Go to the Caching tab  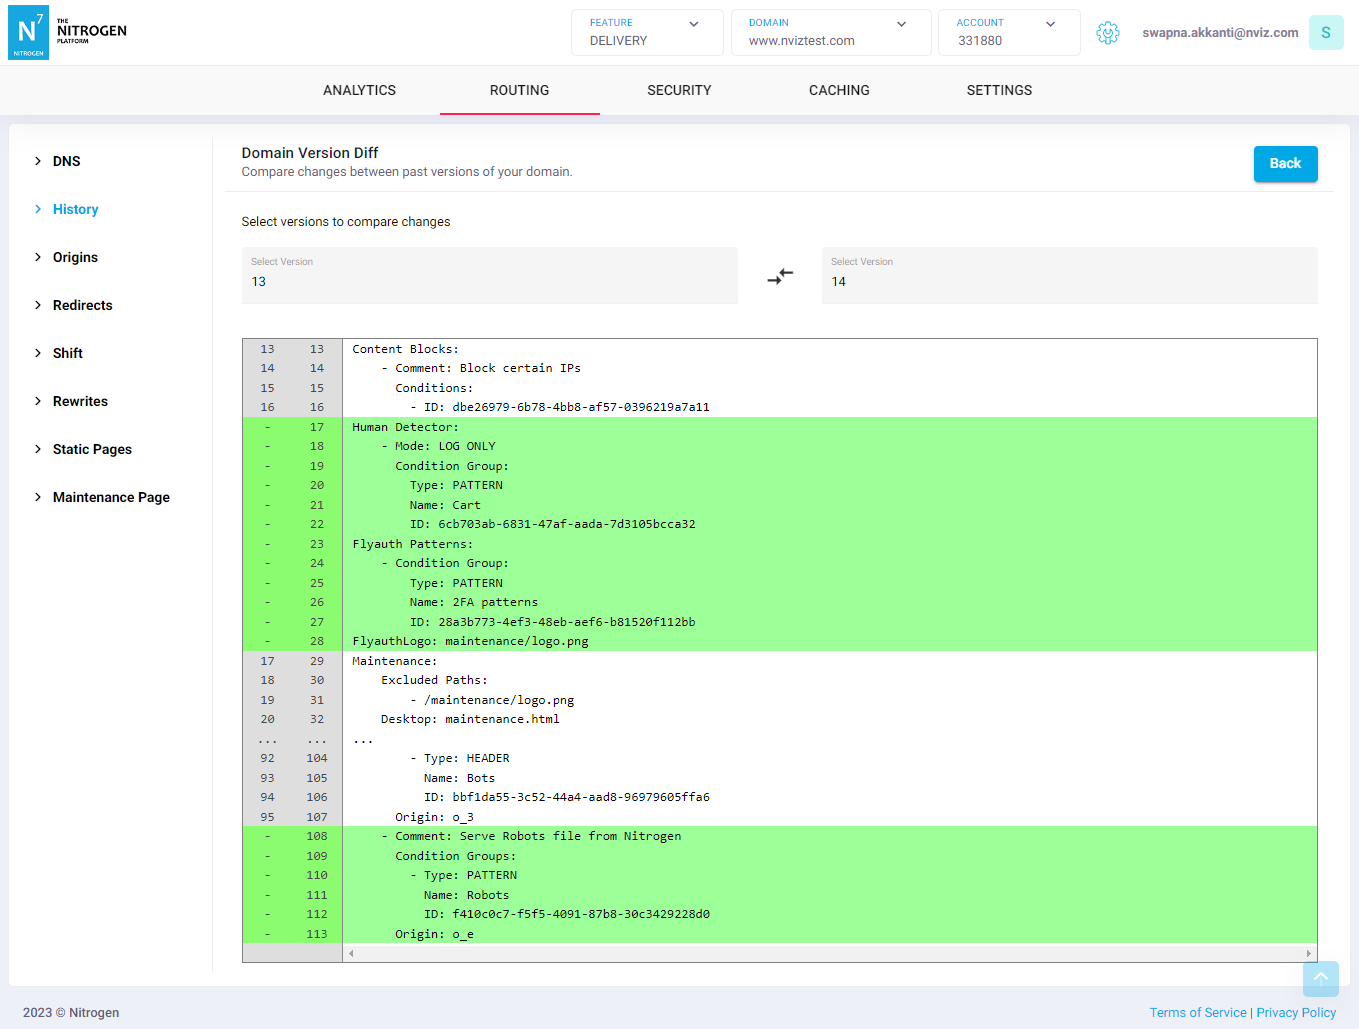839,90
